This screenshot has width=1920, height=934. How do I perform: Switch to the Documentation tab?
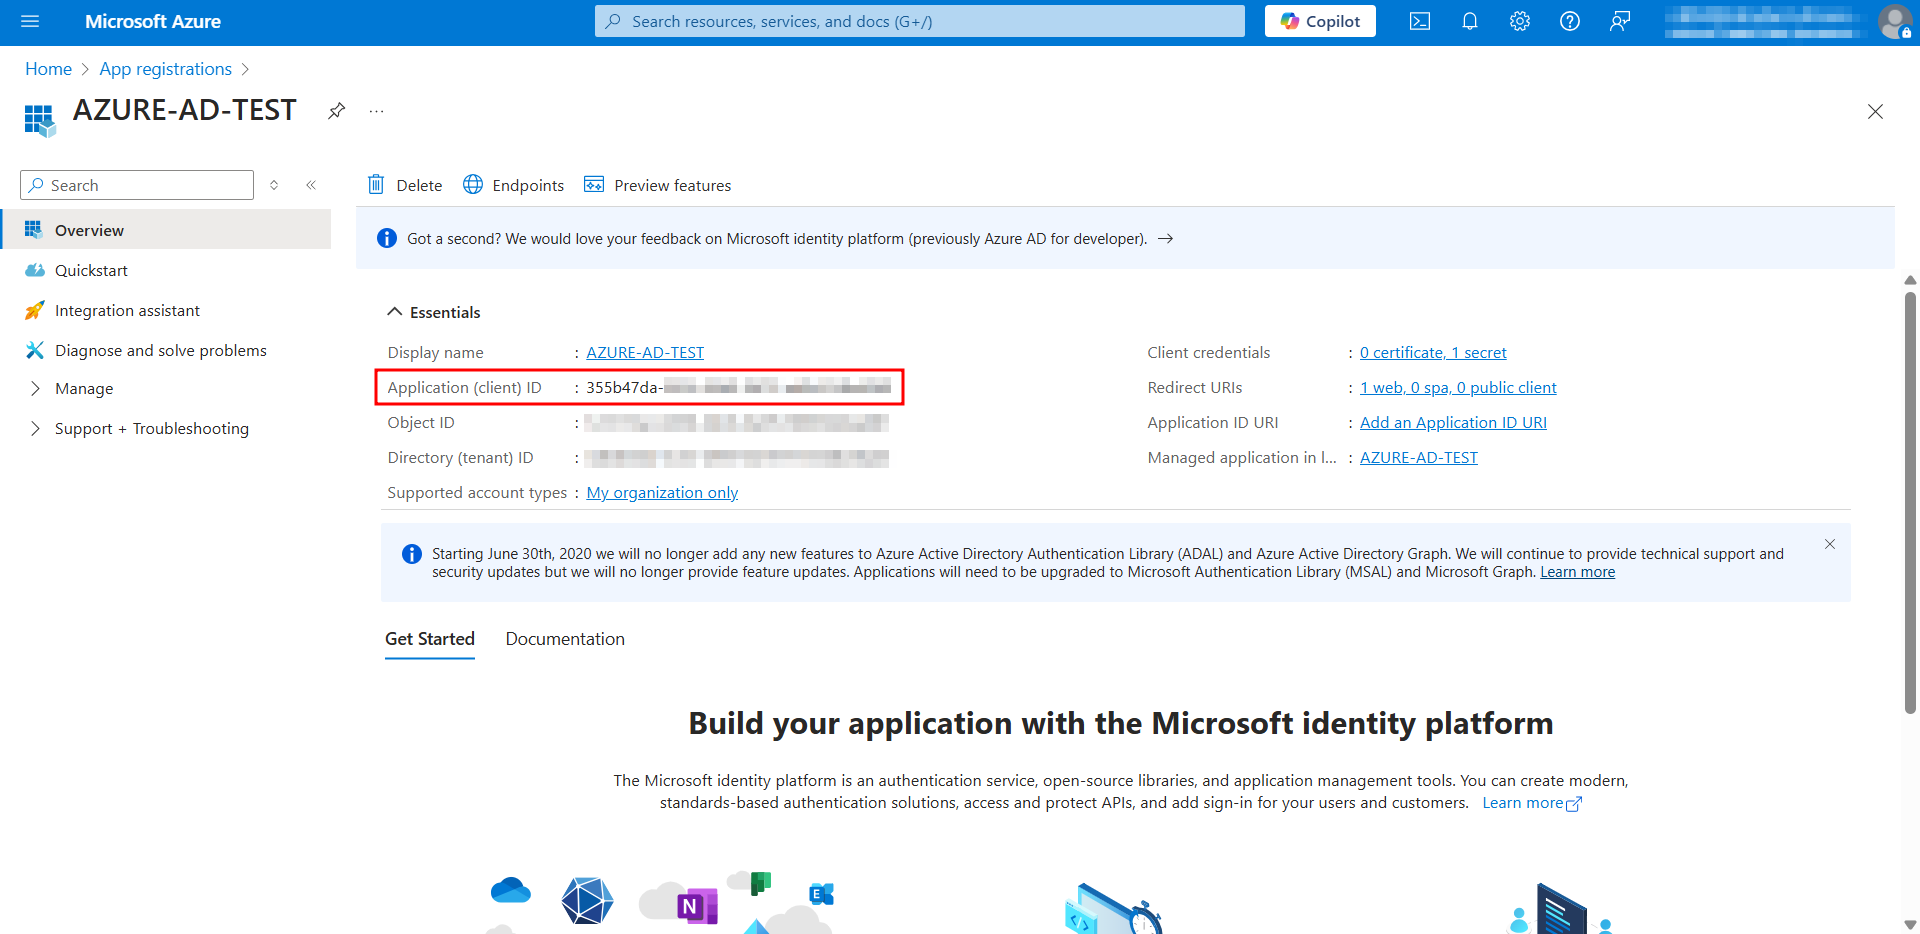point(565,639)
